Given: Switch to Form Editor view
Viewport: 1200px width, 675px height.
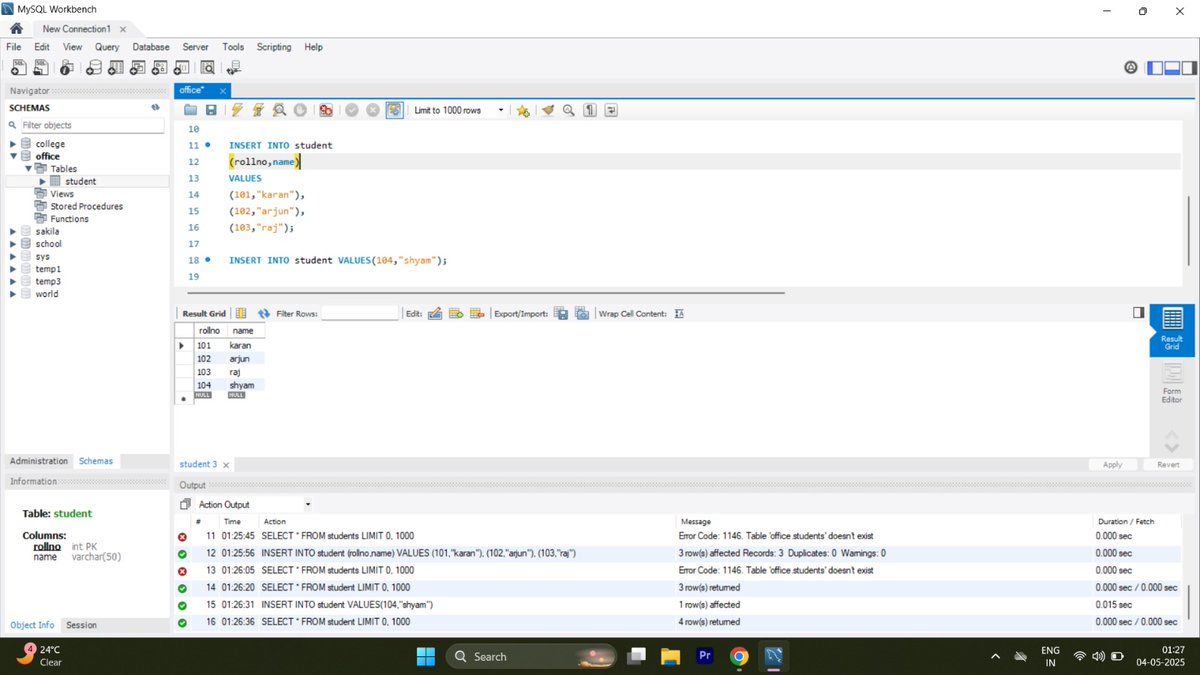Looking at the screenshot, I should coord(1172,383).
